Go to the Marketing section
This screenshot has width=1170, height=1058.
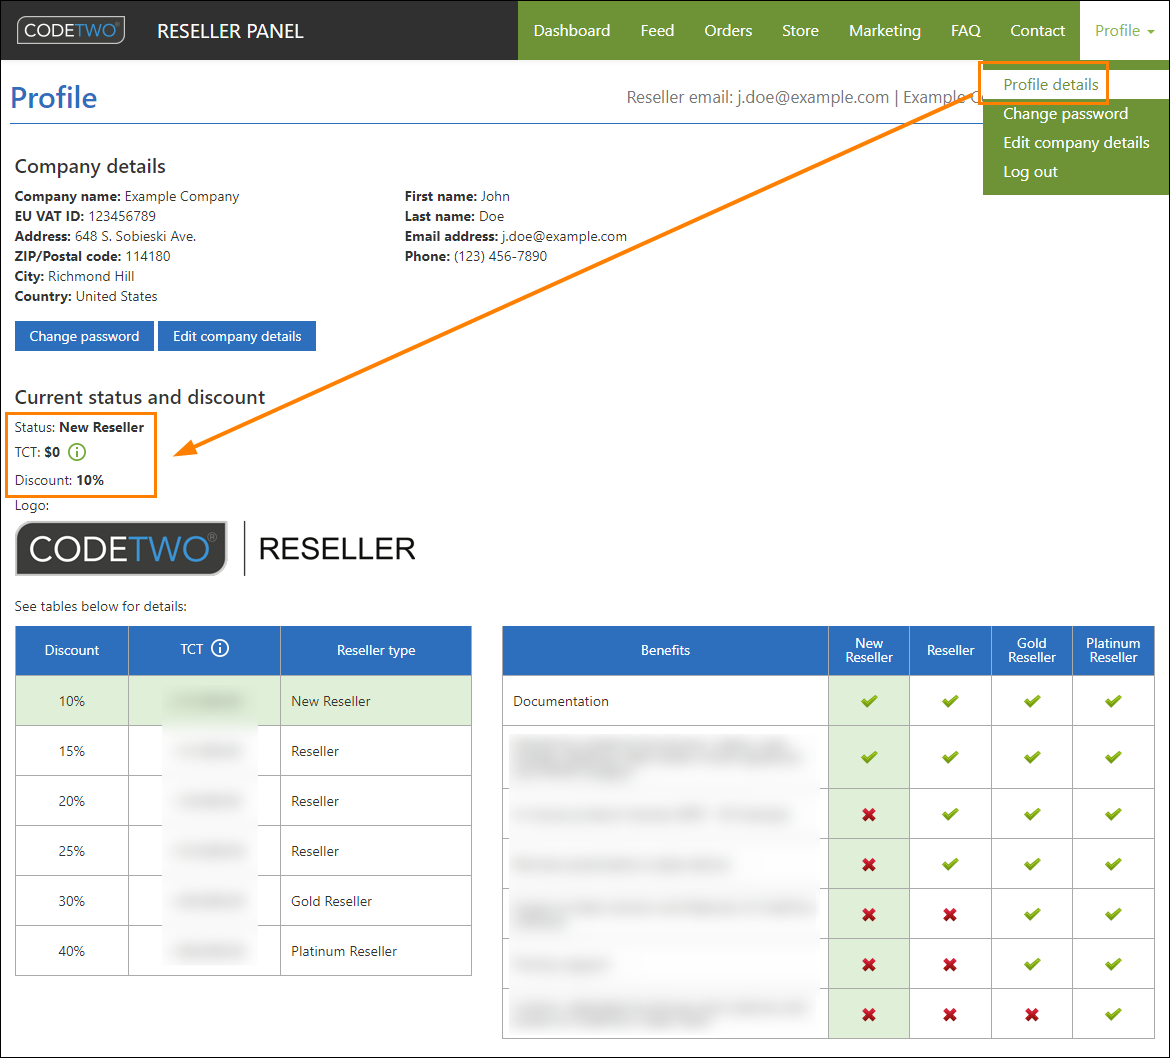[x=884, y=30]
